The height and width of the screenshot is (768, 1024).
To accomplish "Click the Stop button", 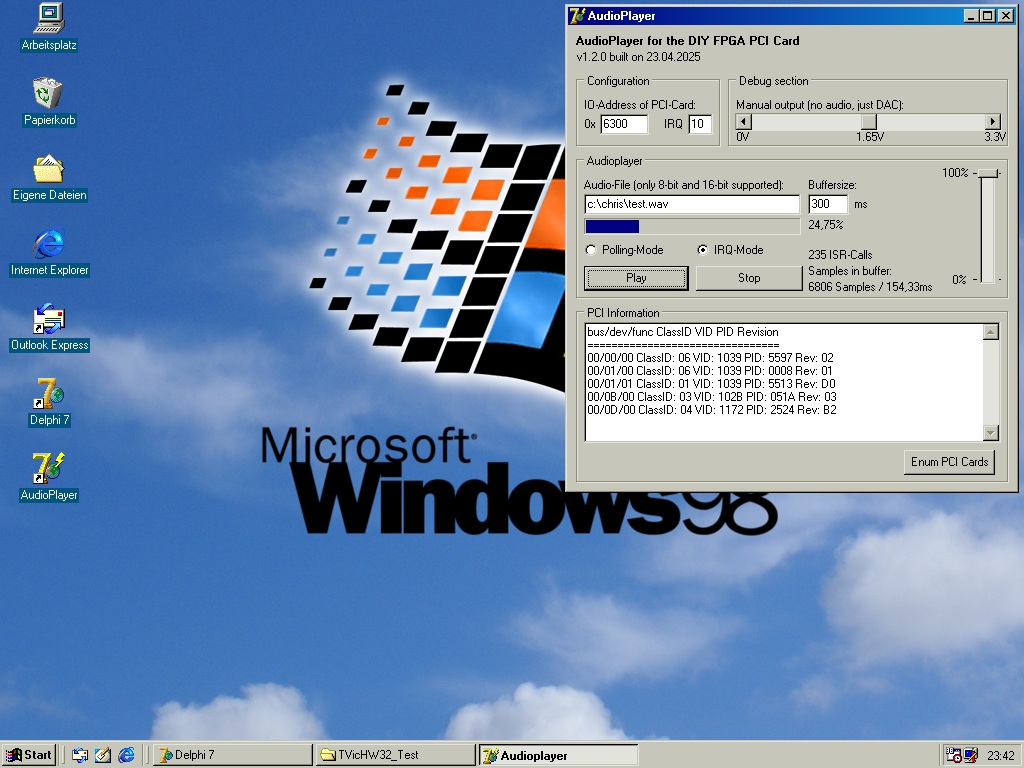I will click(749, 278).
